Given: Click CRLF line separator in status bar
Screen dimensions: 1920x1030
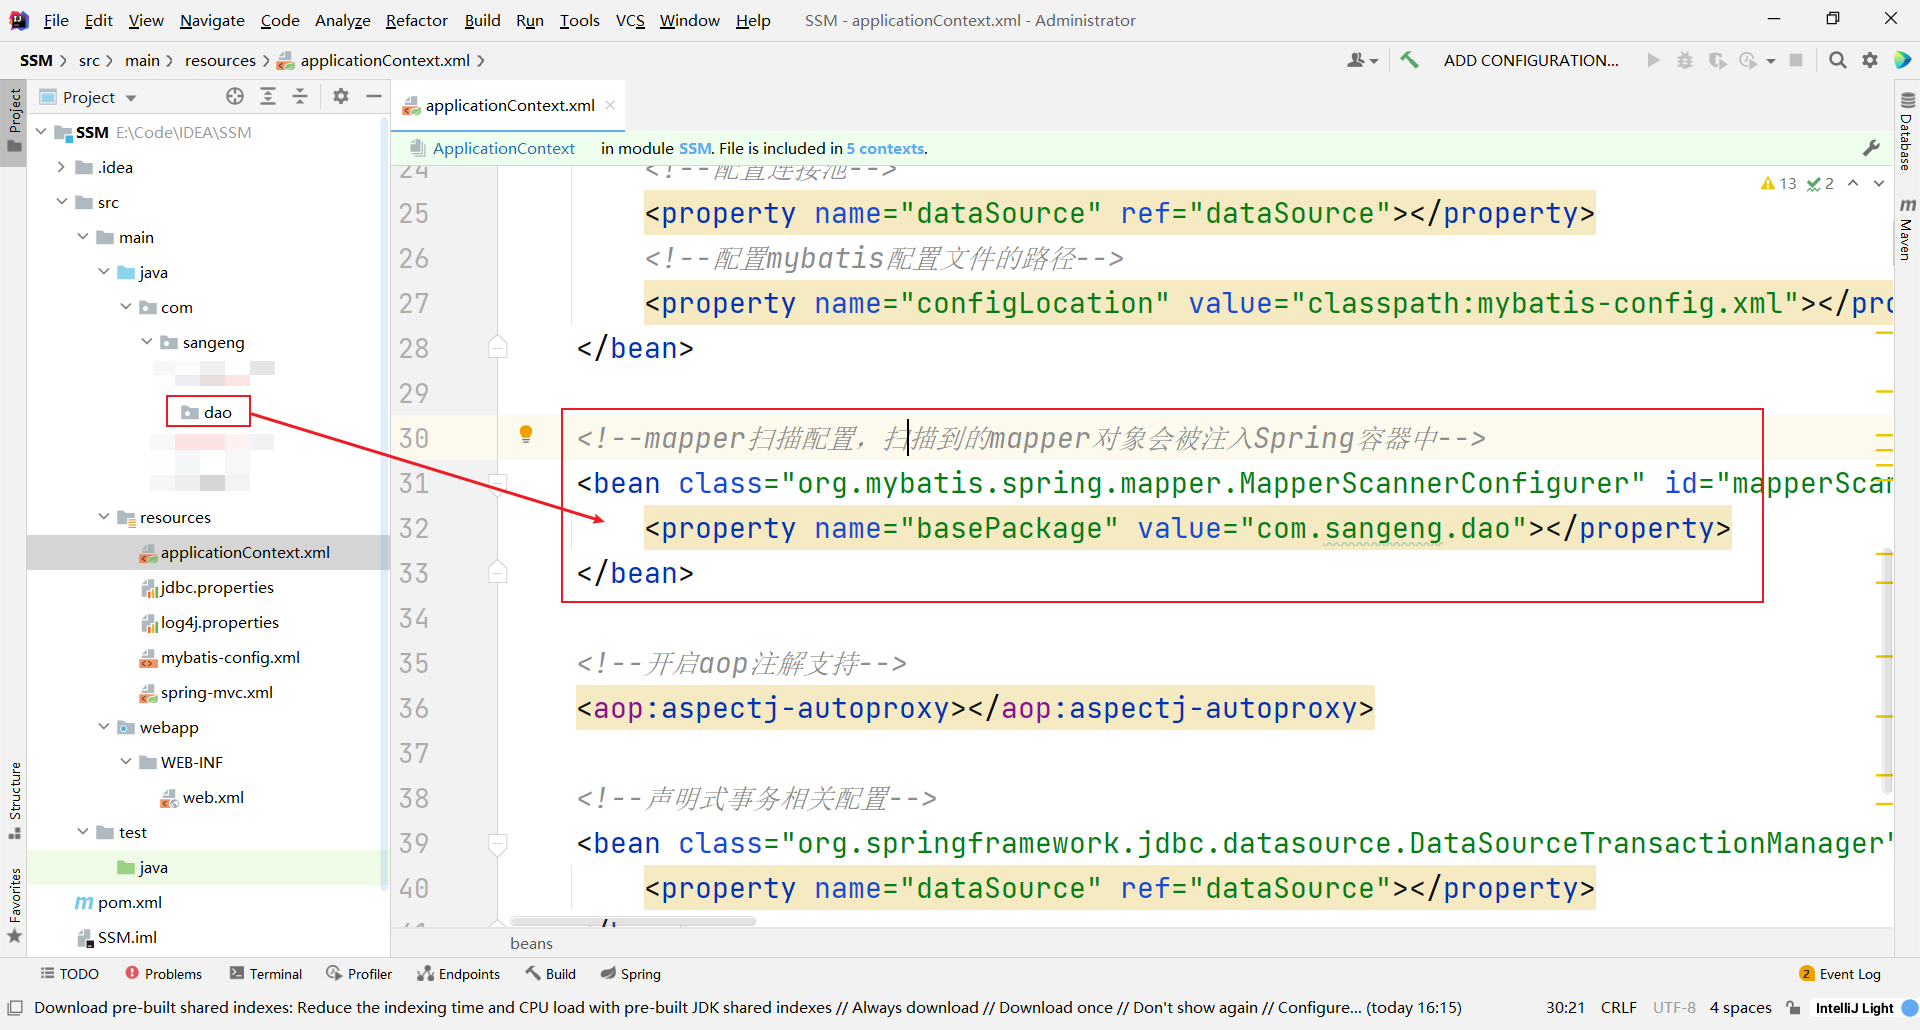Looking at the screenshot, I should 1618,1008.
